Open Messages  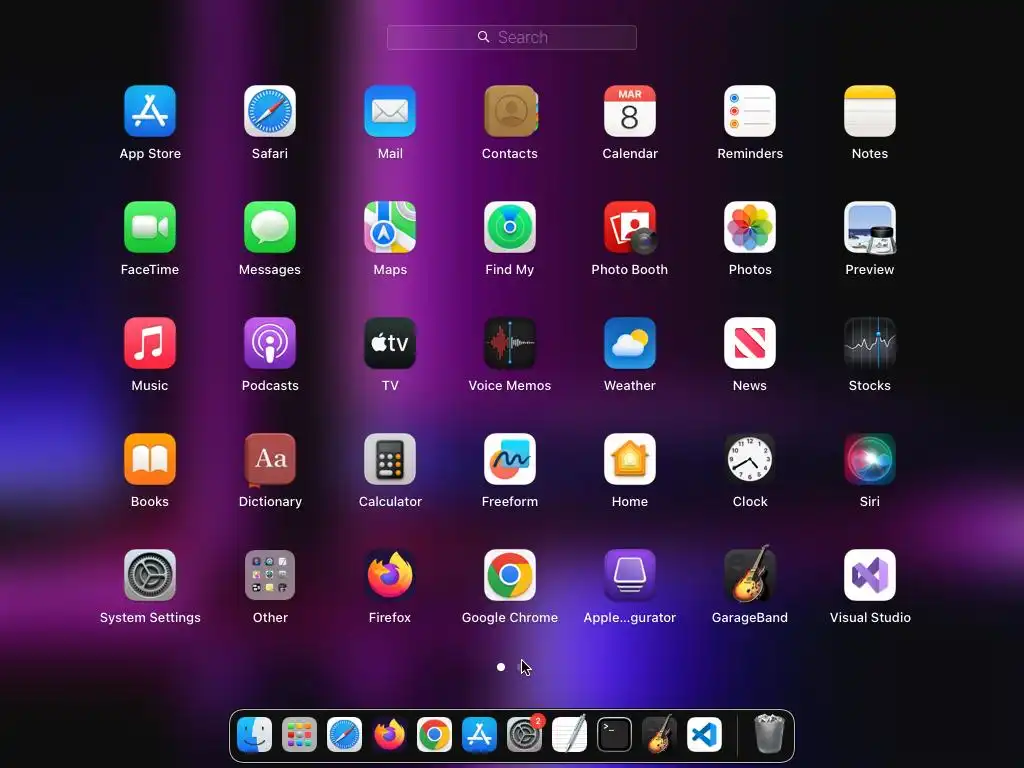[x=270, y=227]
